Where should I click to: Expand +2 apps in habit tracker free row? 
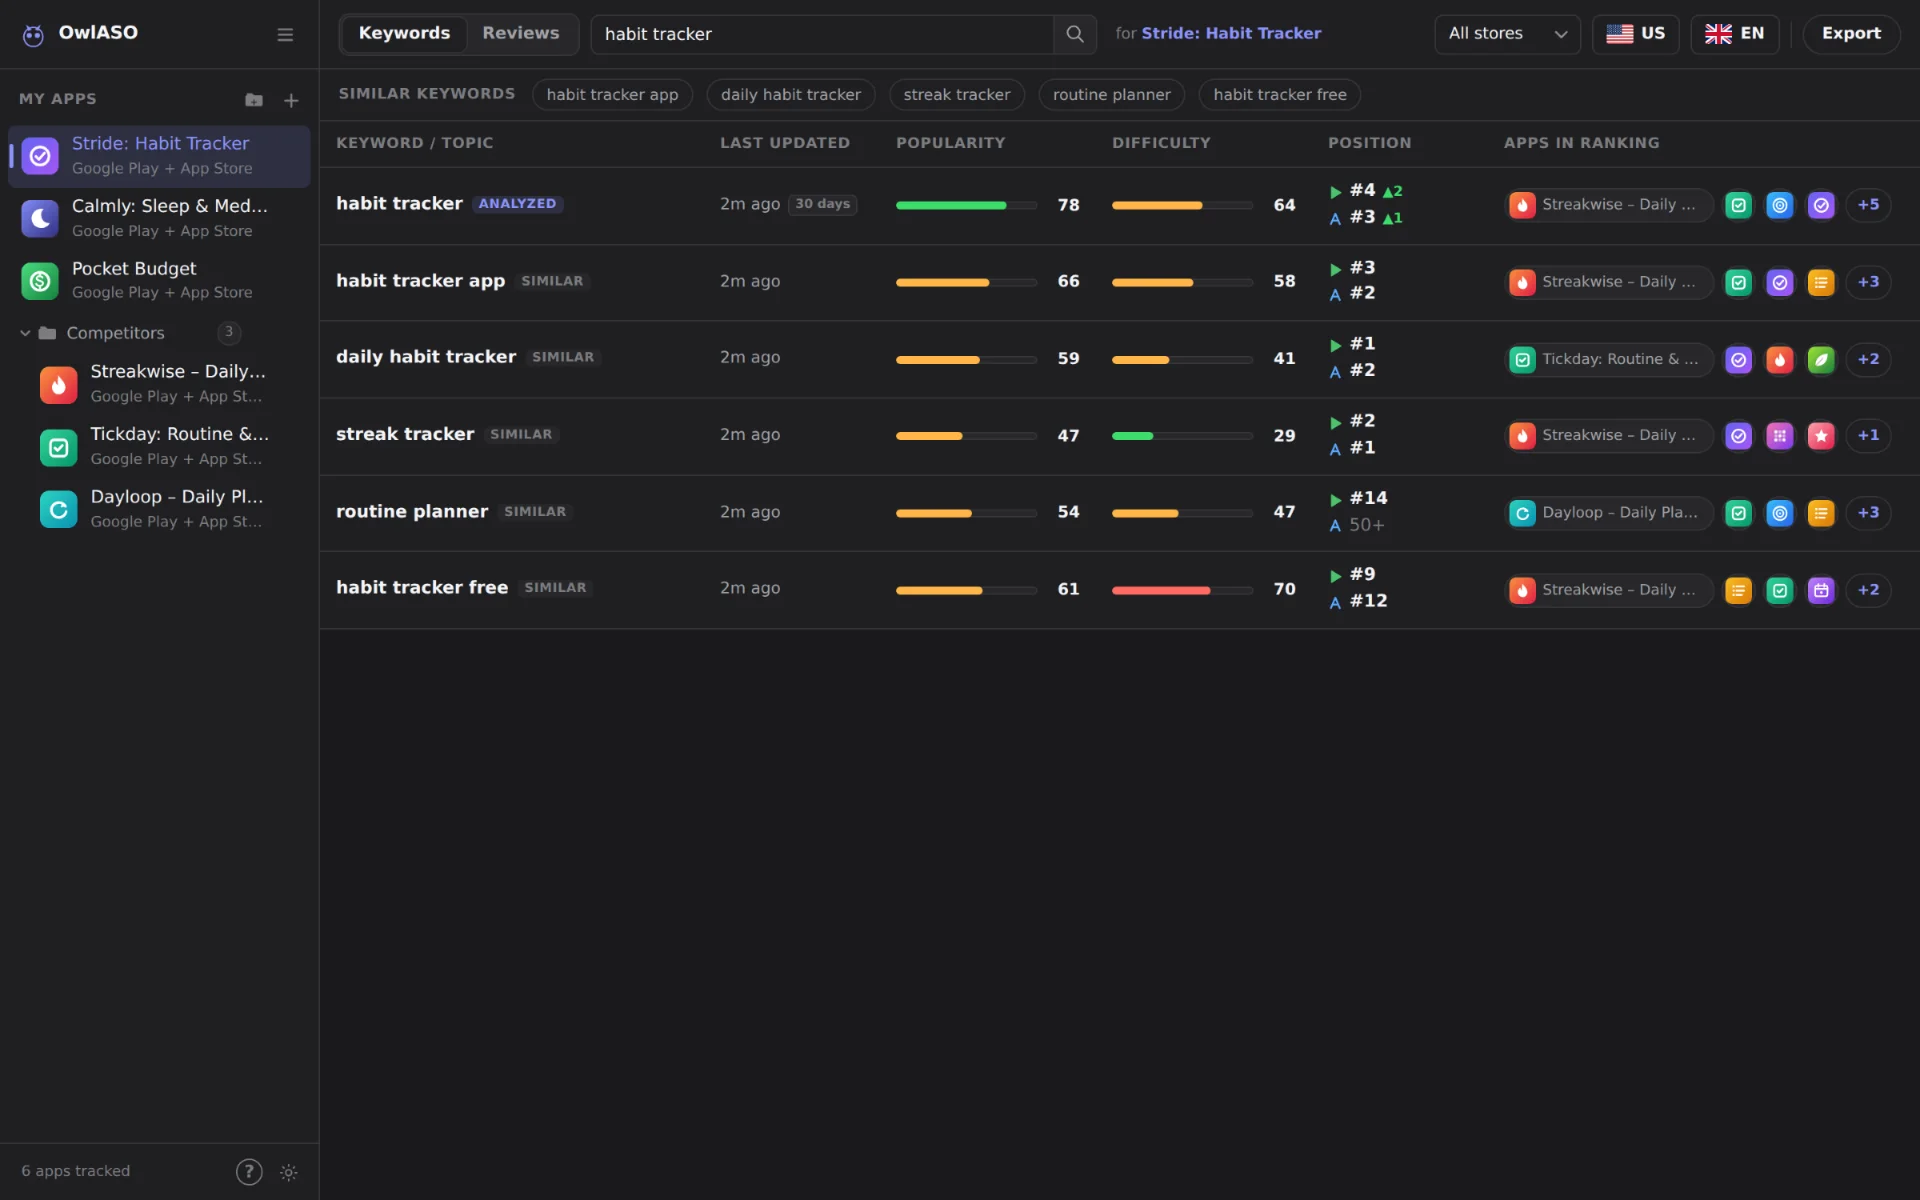click(x=1868, y=590)
